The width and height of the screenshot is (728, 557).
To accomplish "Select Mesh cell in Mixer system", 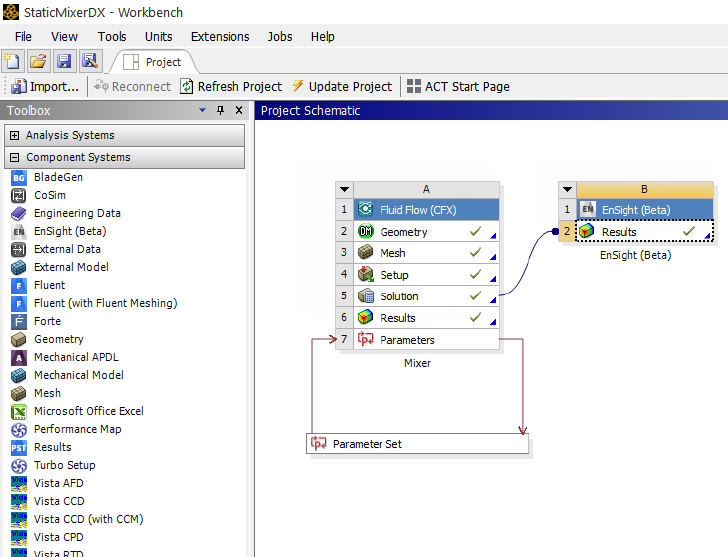I will coord(426,253).
